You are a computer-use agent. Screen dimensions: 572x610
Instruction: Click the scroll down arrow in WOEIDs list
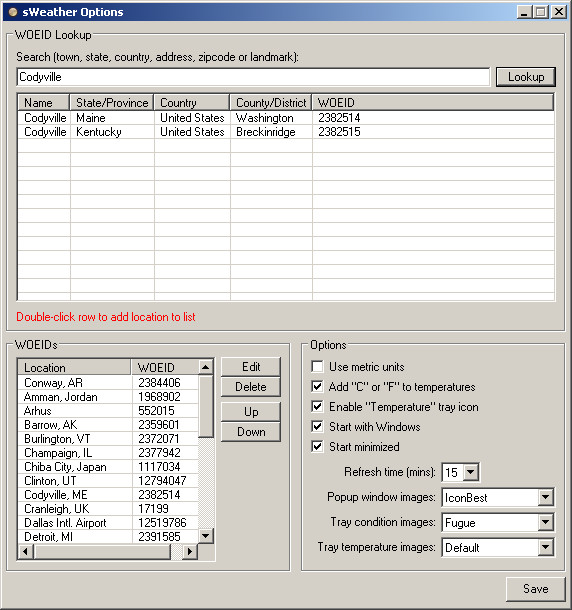point(205,536)
